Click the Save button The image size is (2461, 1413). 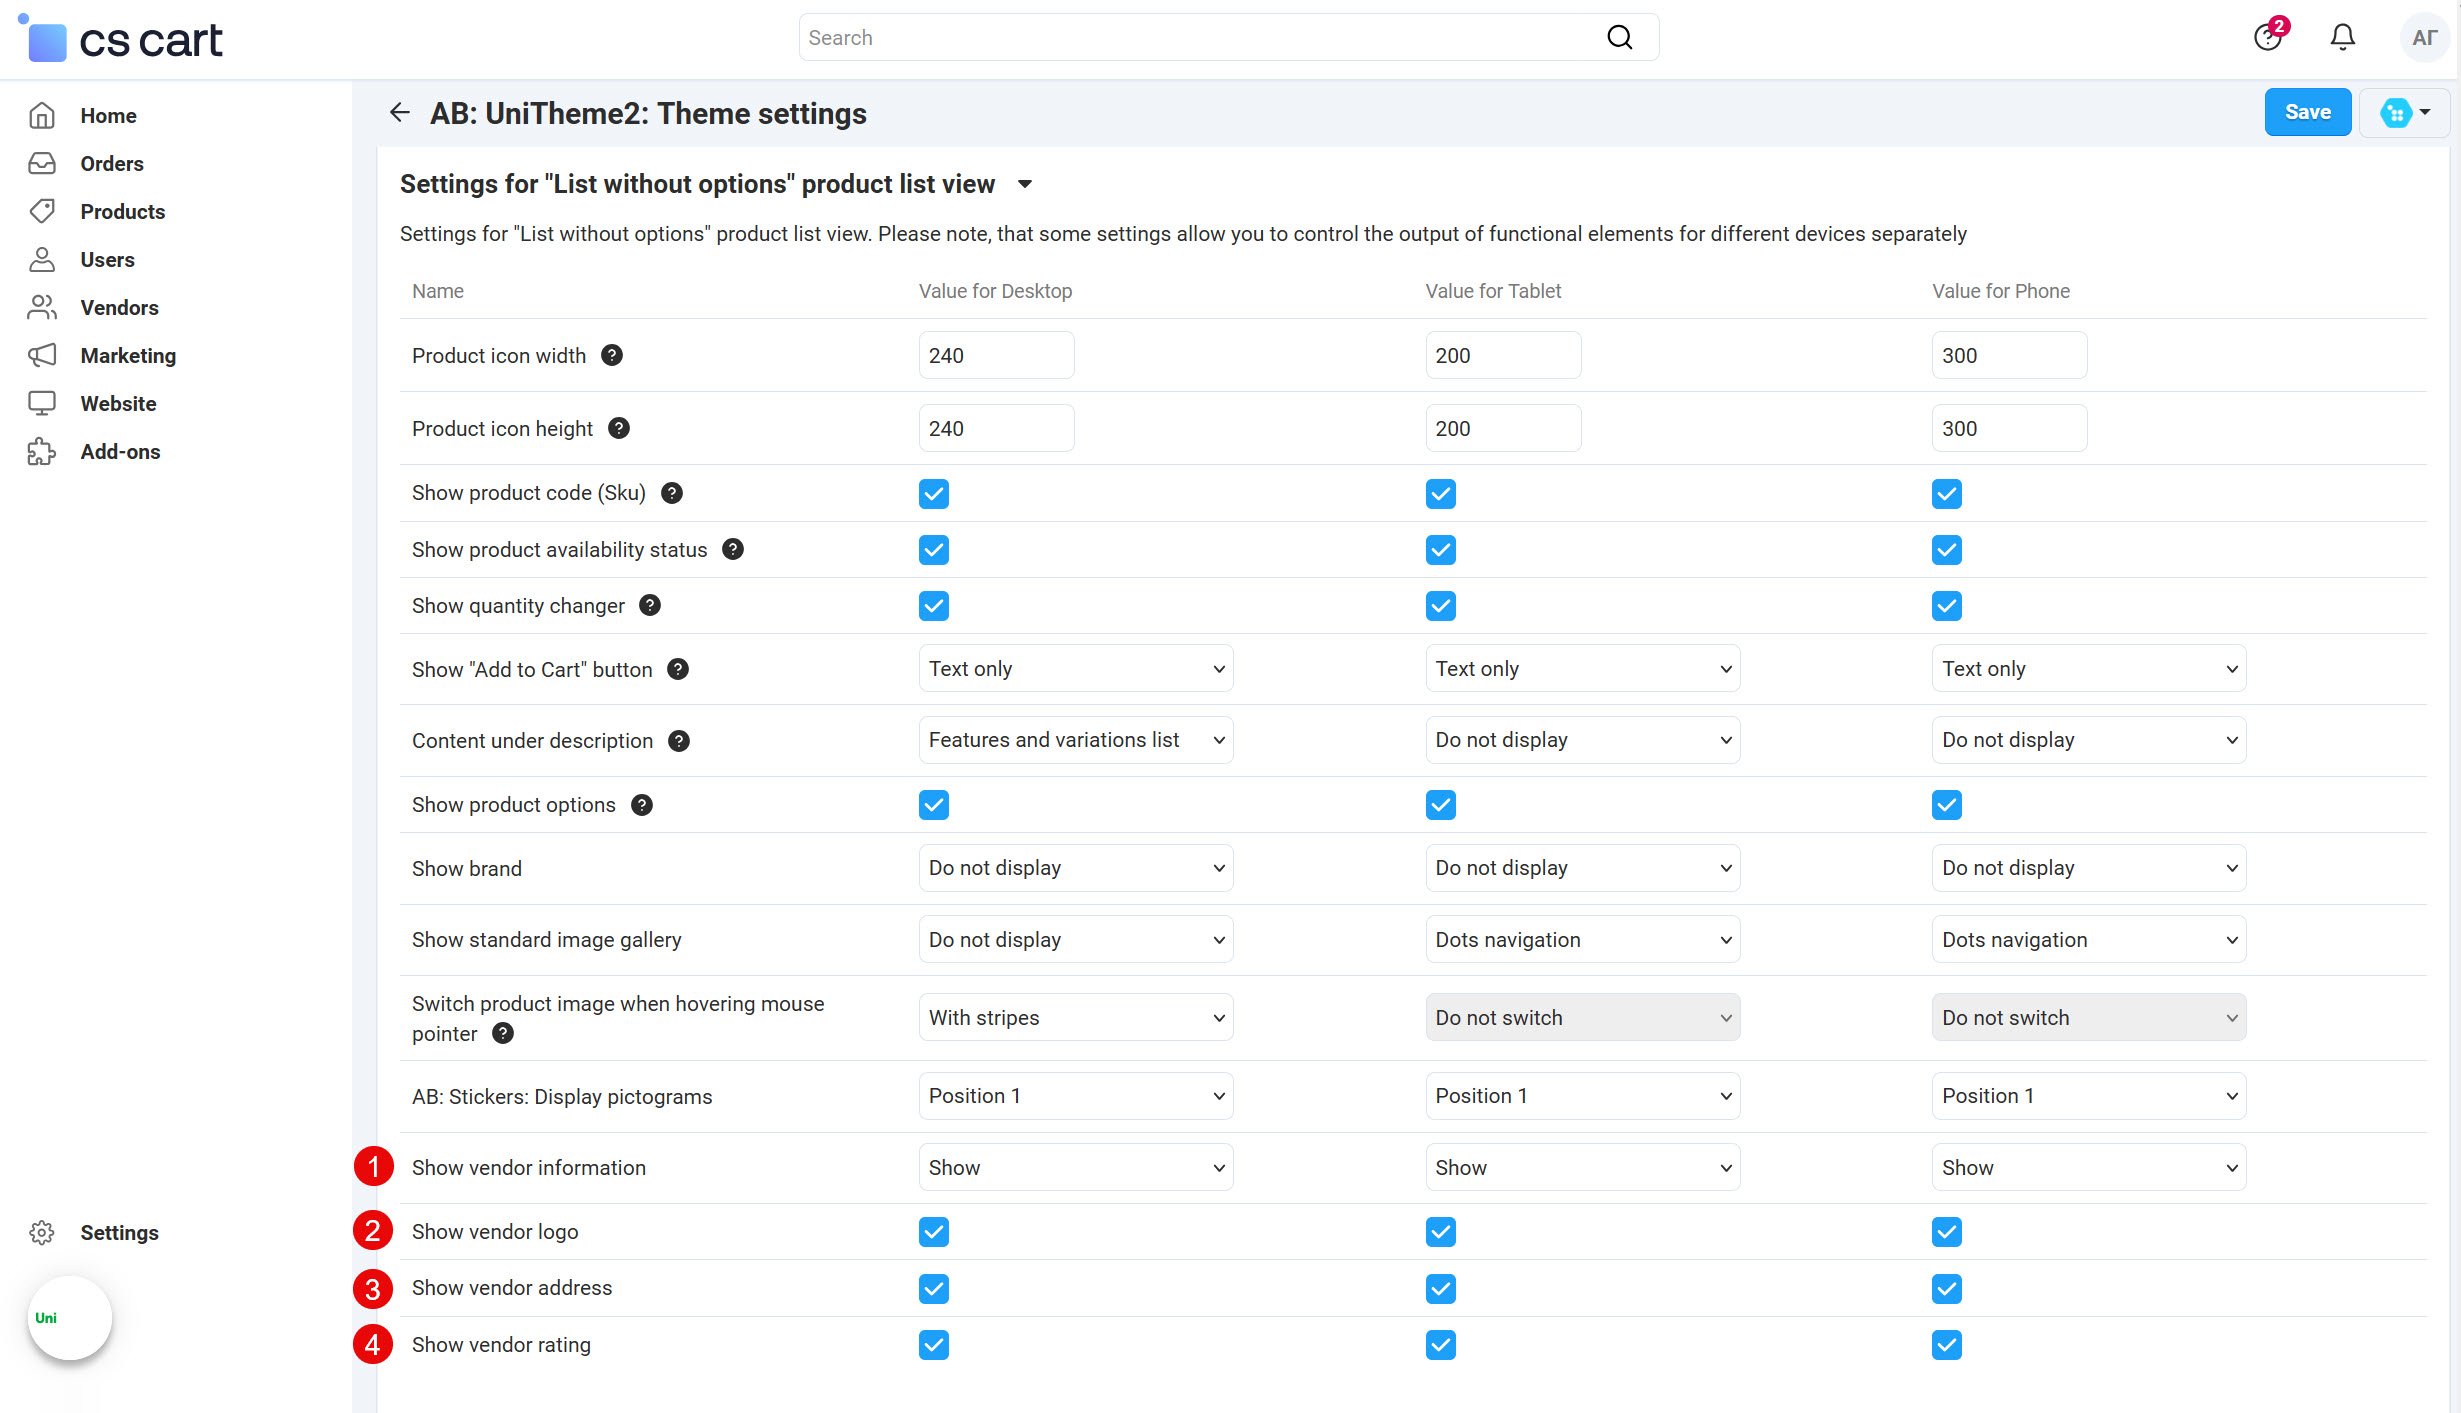(2307, 112)
